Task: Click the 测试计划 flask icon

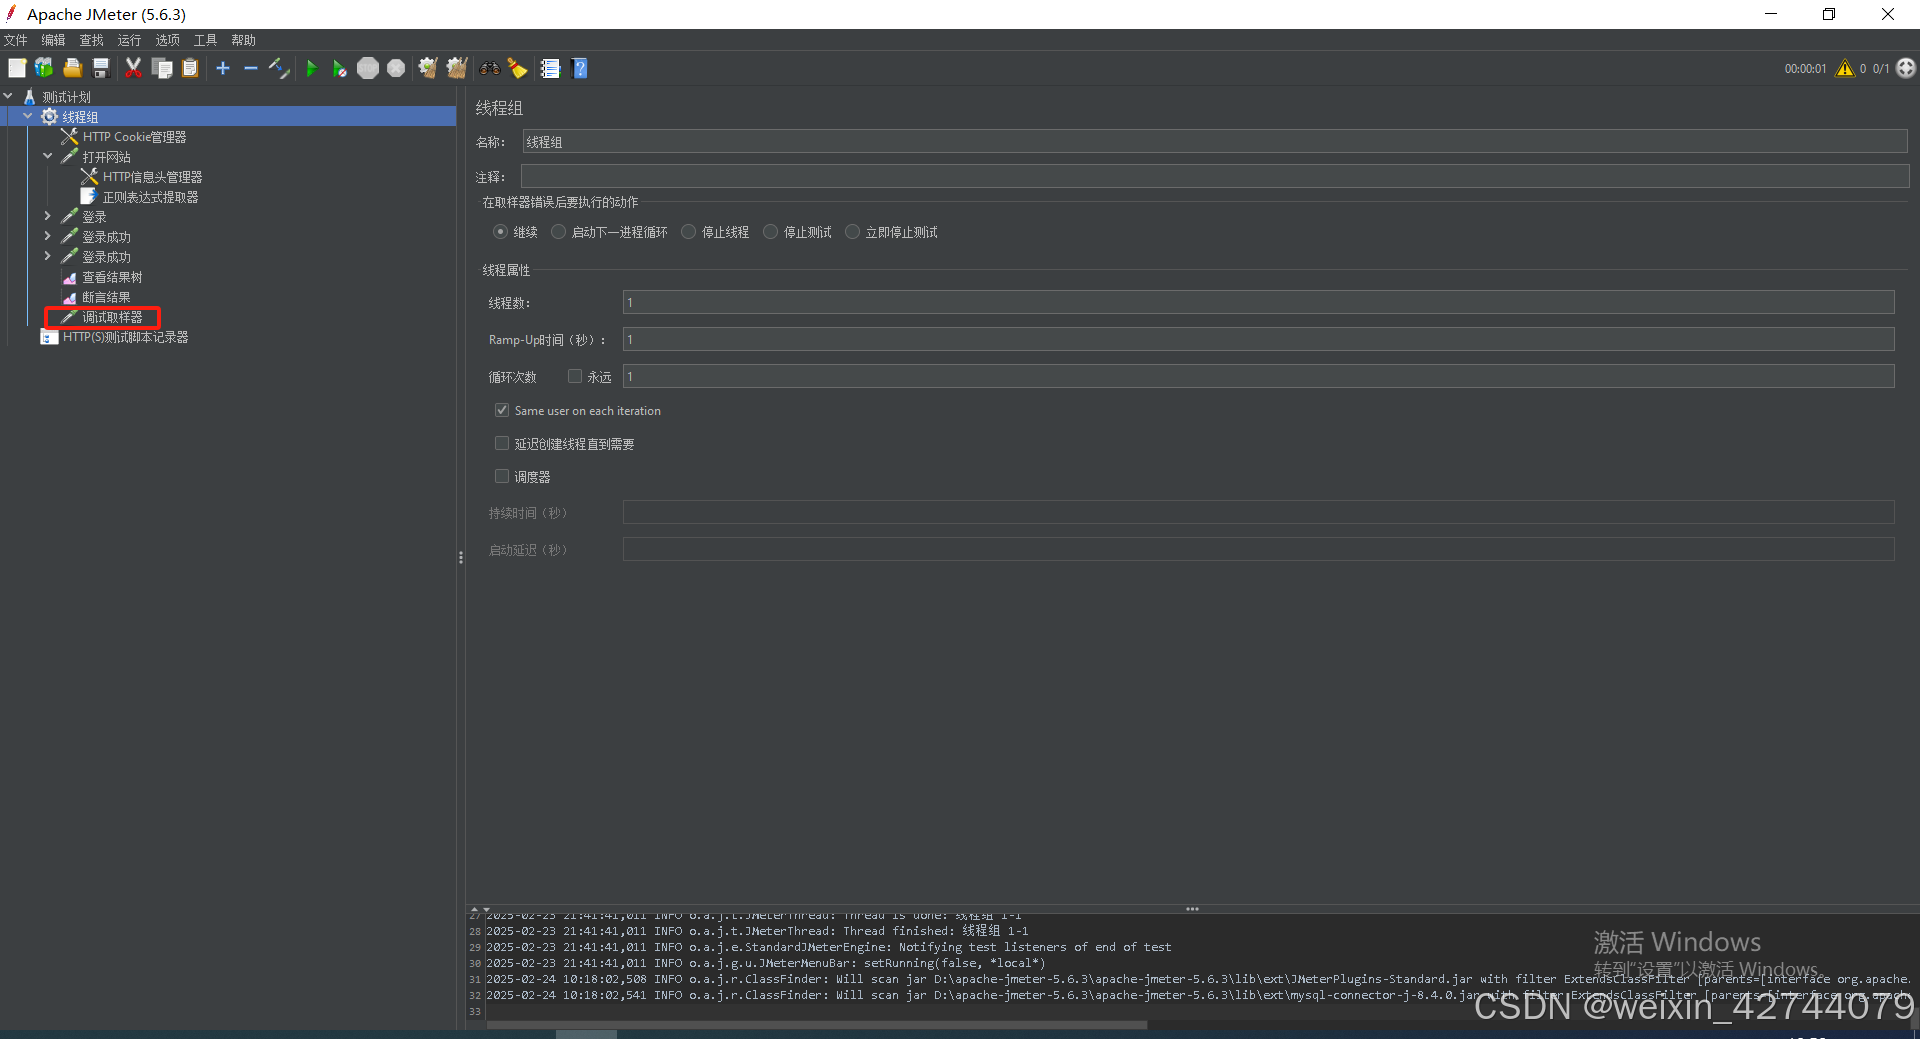Action: coord(29,97)
